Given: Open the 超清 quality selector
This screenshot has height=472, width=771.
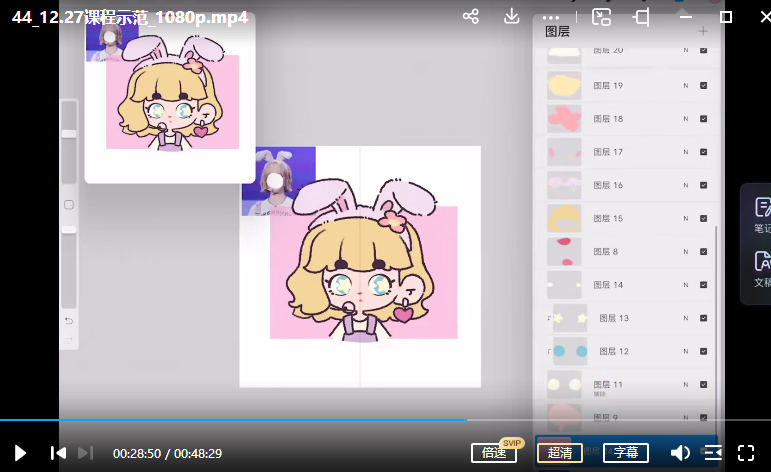Looking at the screenshot, I should pyautogui.click(x=560, y=453).
